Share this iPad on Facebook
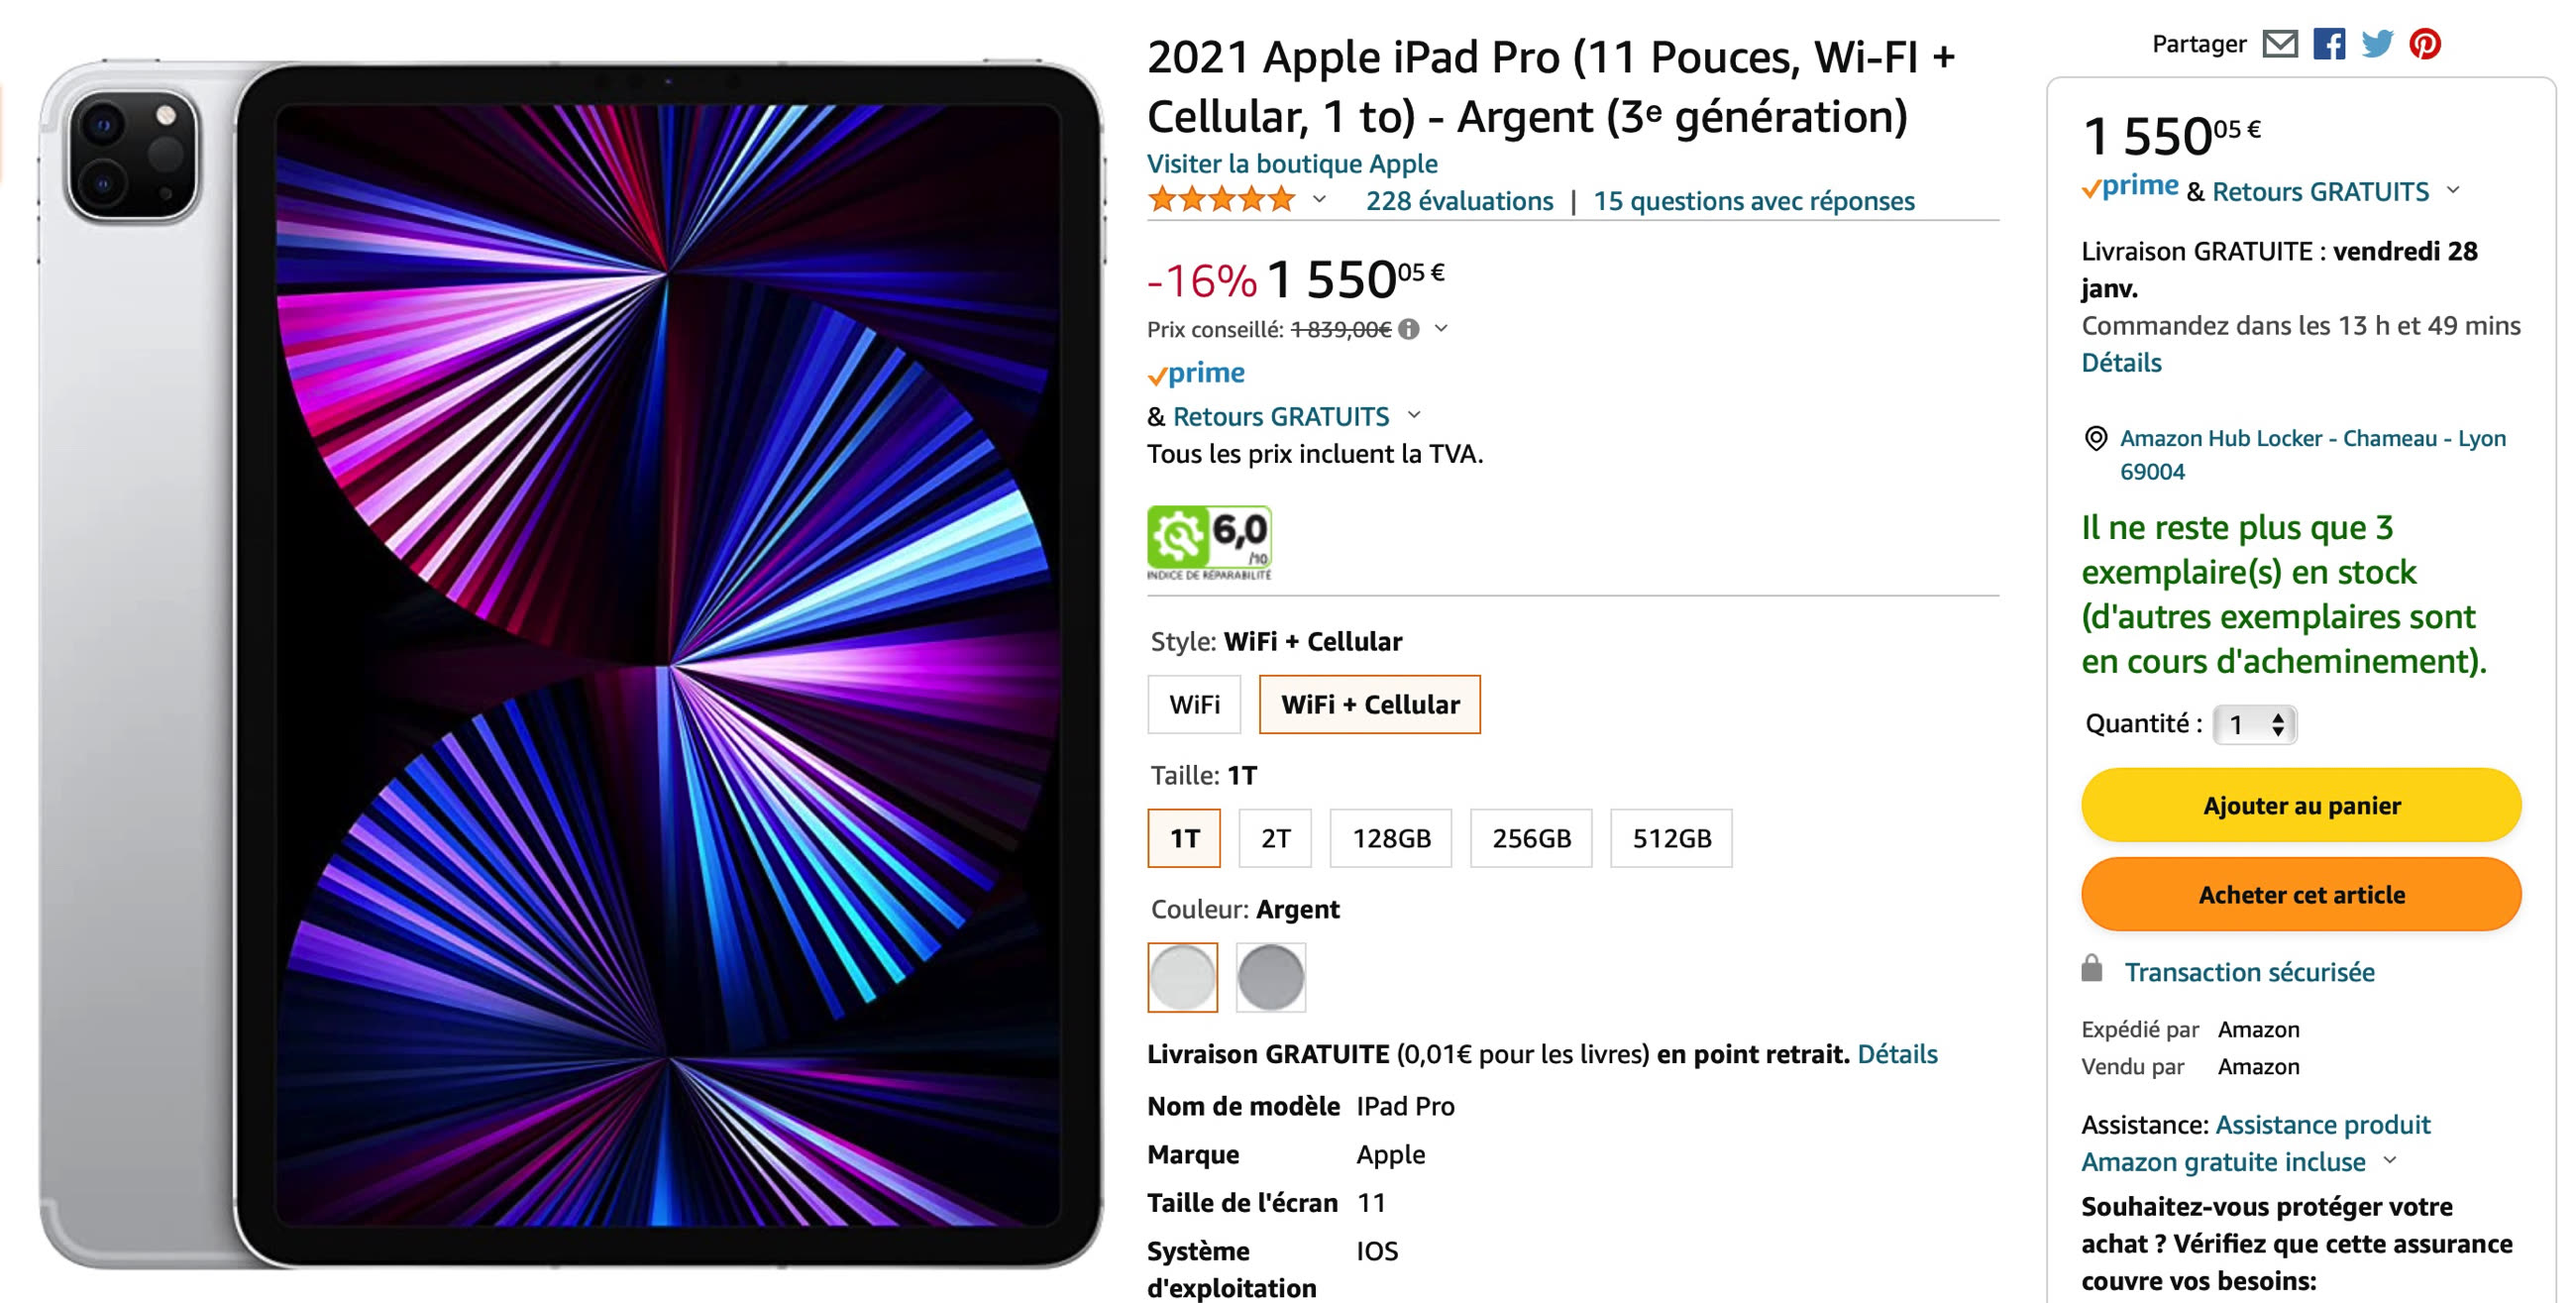The image size is (2576, 1303). [2329, 44]
